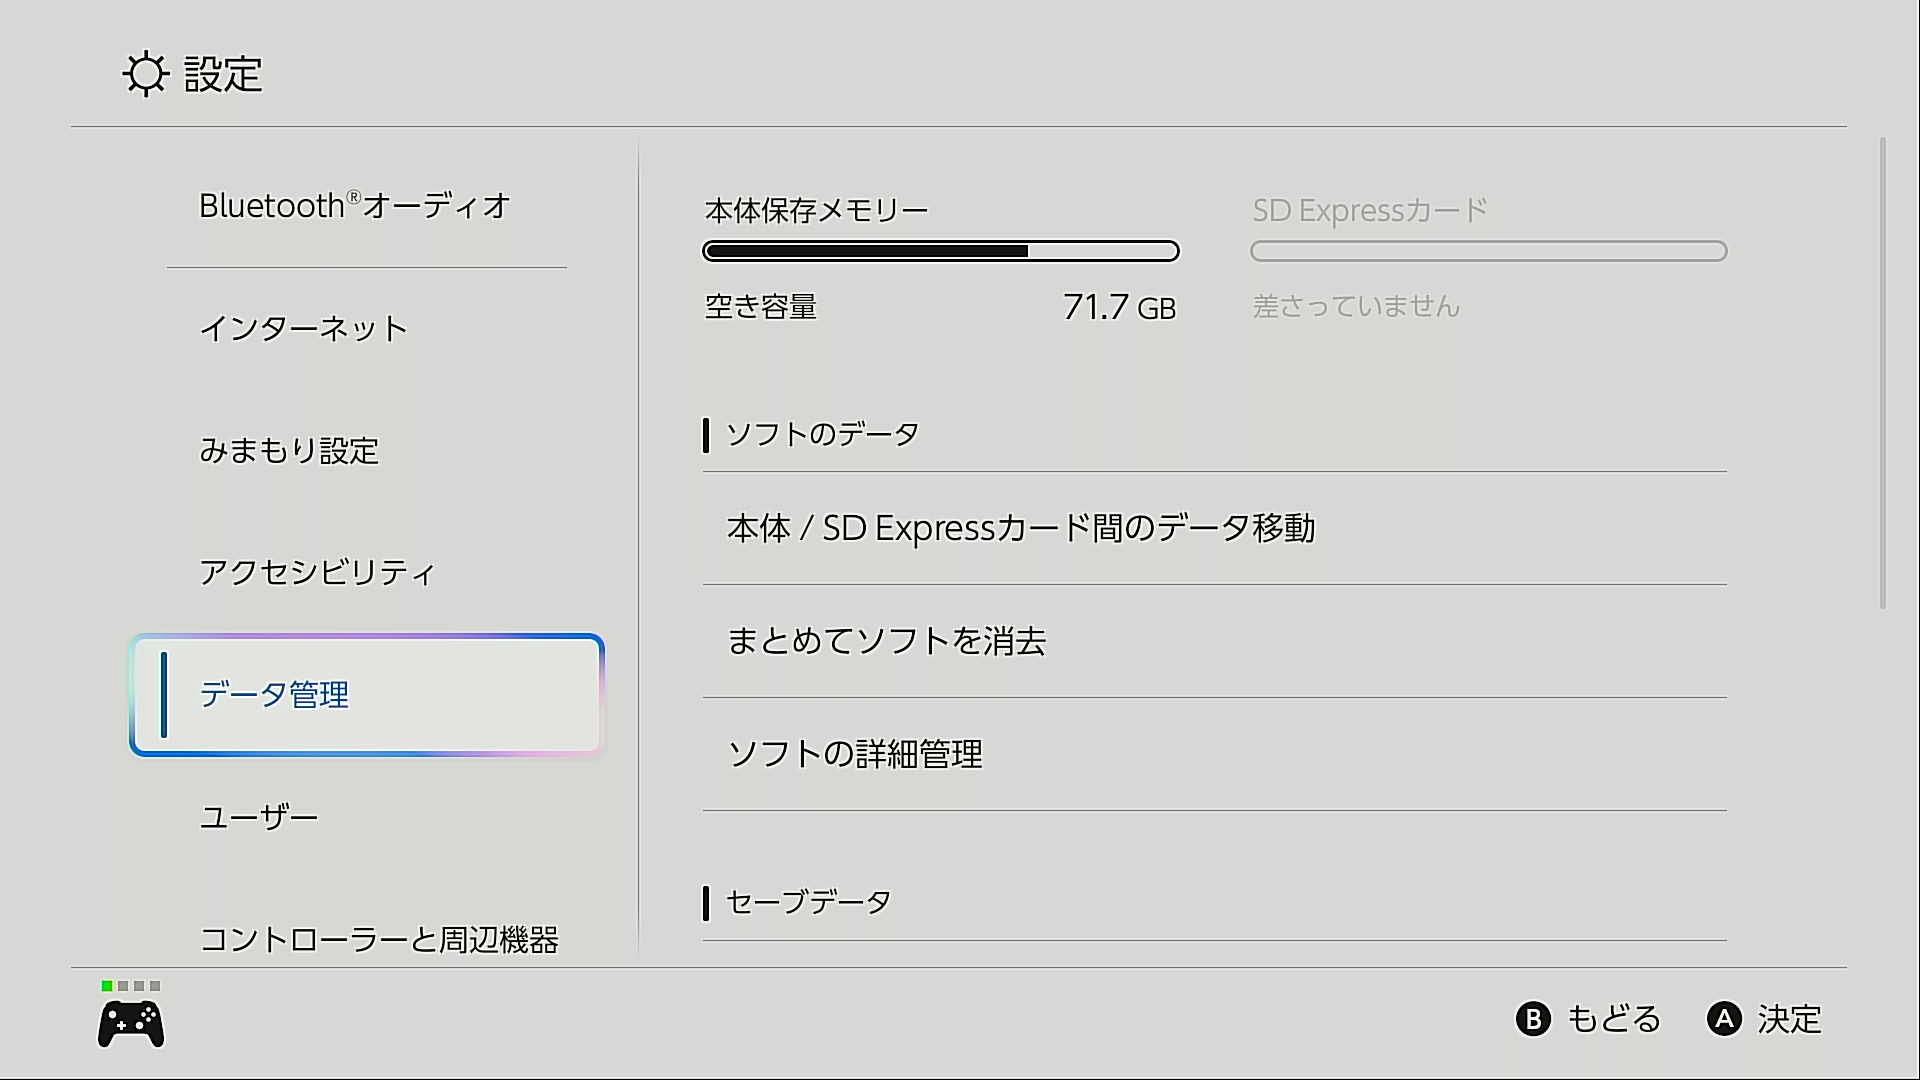Open Bluetooth オーディオ settings
This screenshot has height=1080, width=1920.
point(355,206)
